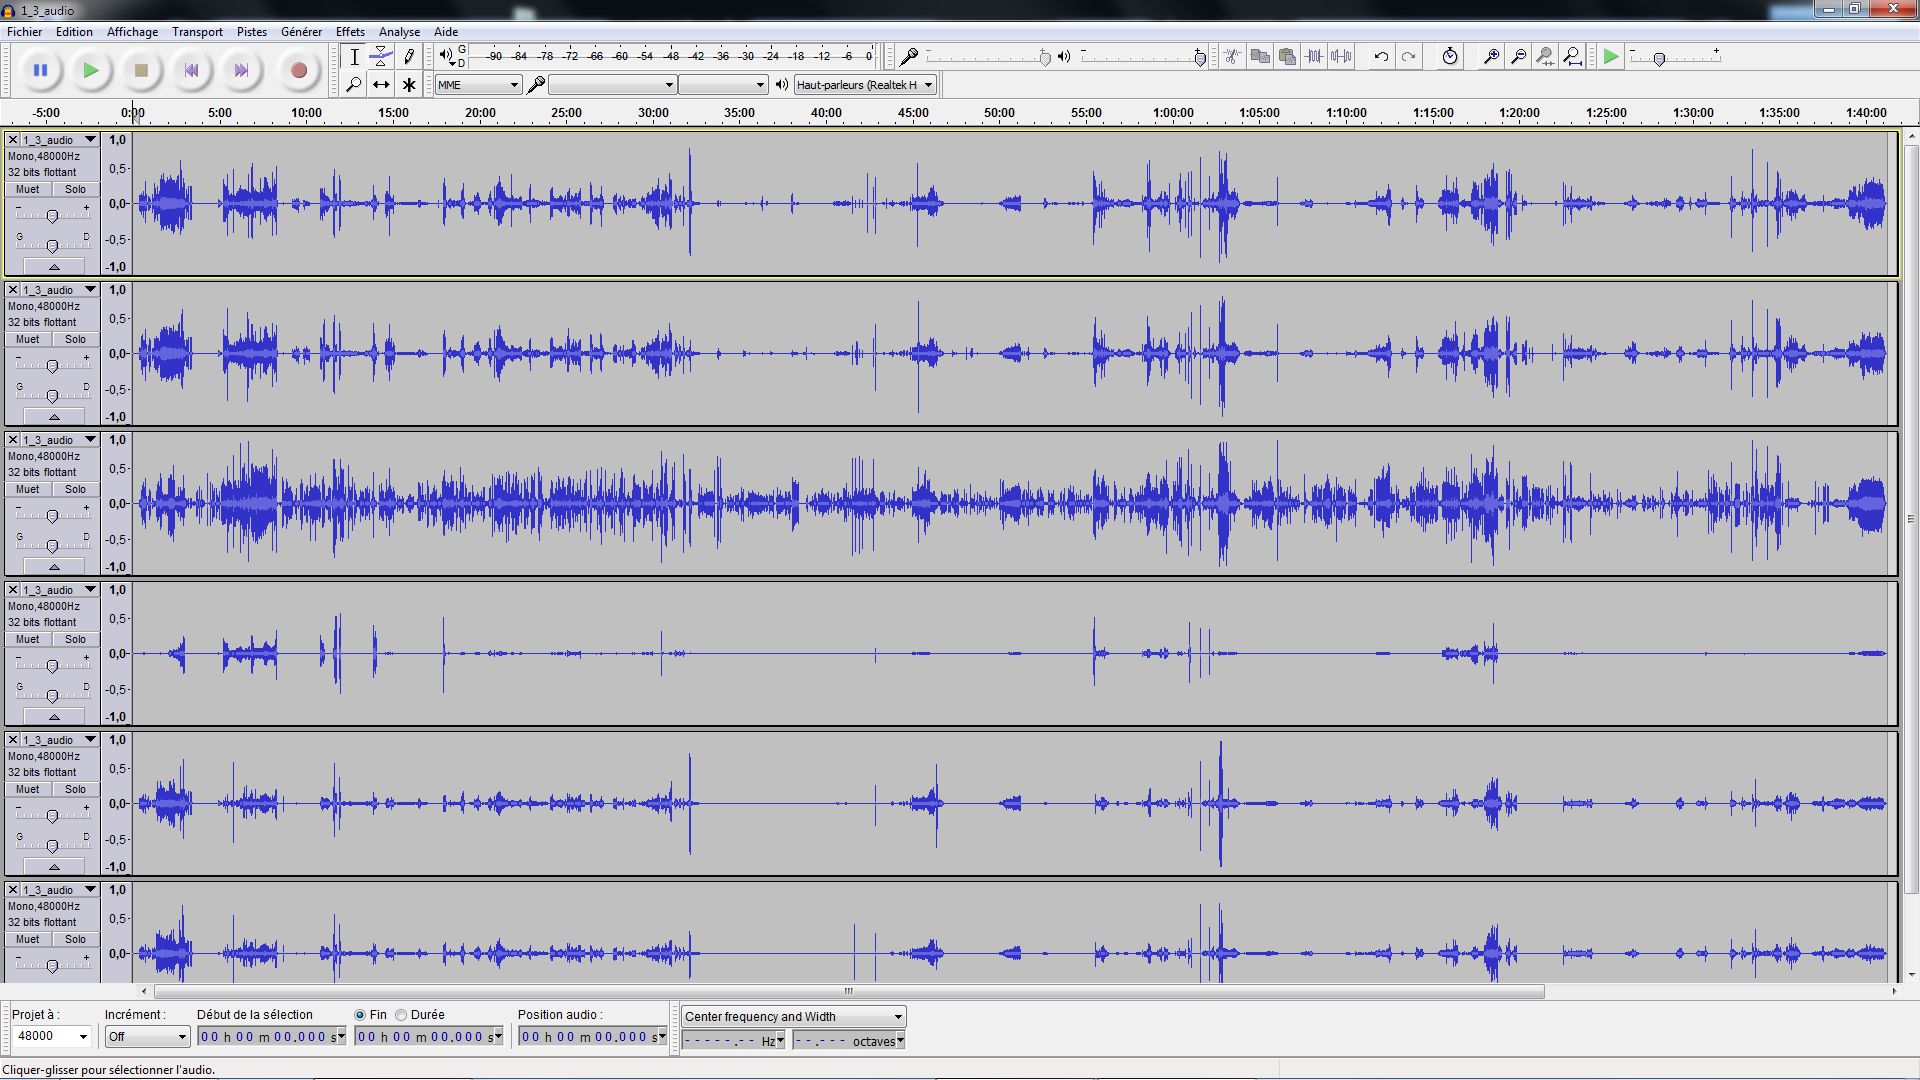
Task: Open the Center frequency and Width dropdown
Action: point(794,1016)
